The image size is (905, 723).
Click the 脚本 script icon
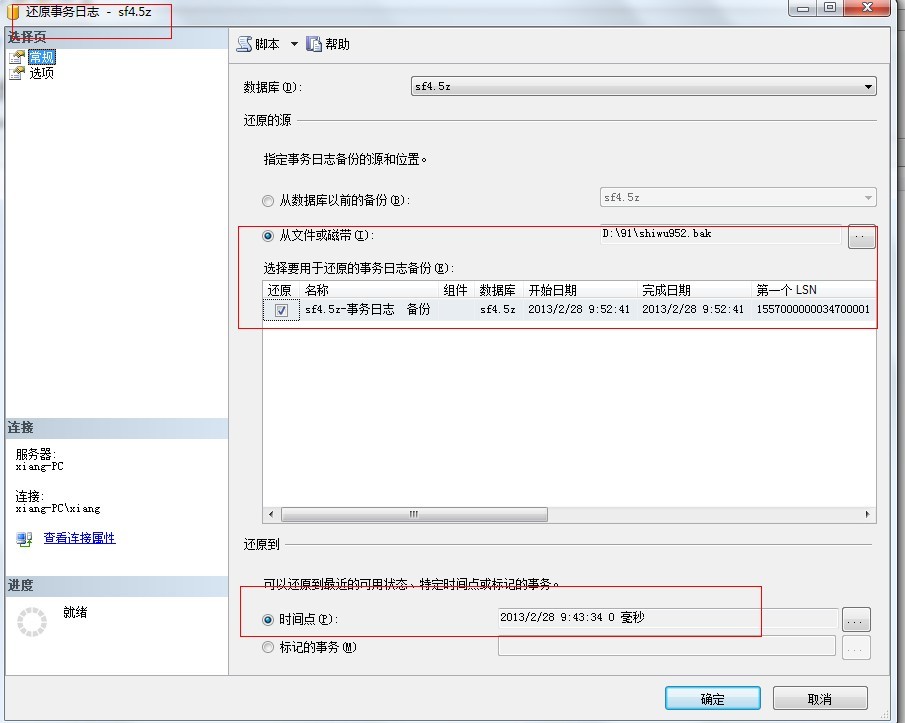[244, 44]
